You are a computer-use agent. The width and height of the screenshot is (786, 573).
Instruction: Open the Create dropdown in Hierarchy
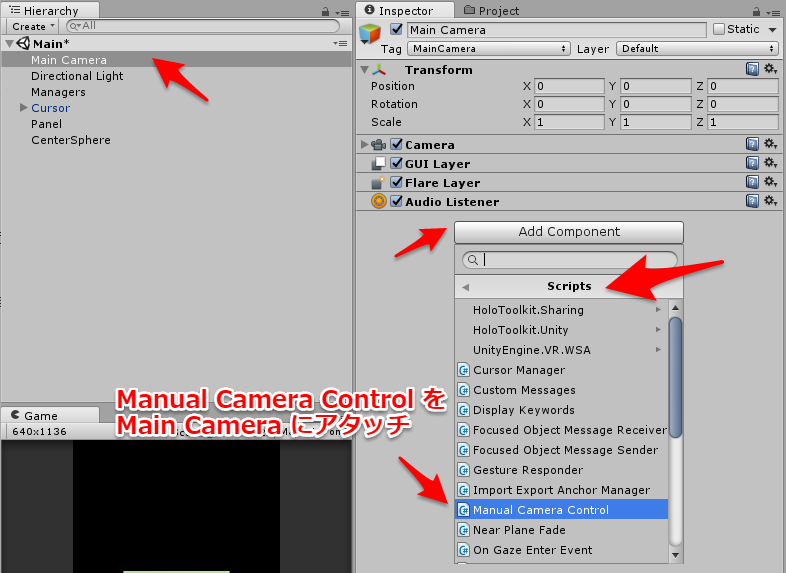click(33, 26)
